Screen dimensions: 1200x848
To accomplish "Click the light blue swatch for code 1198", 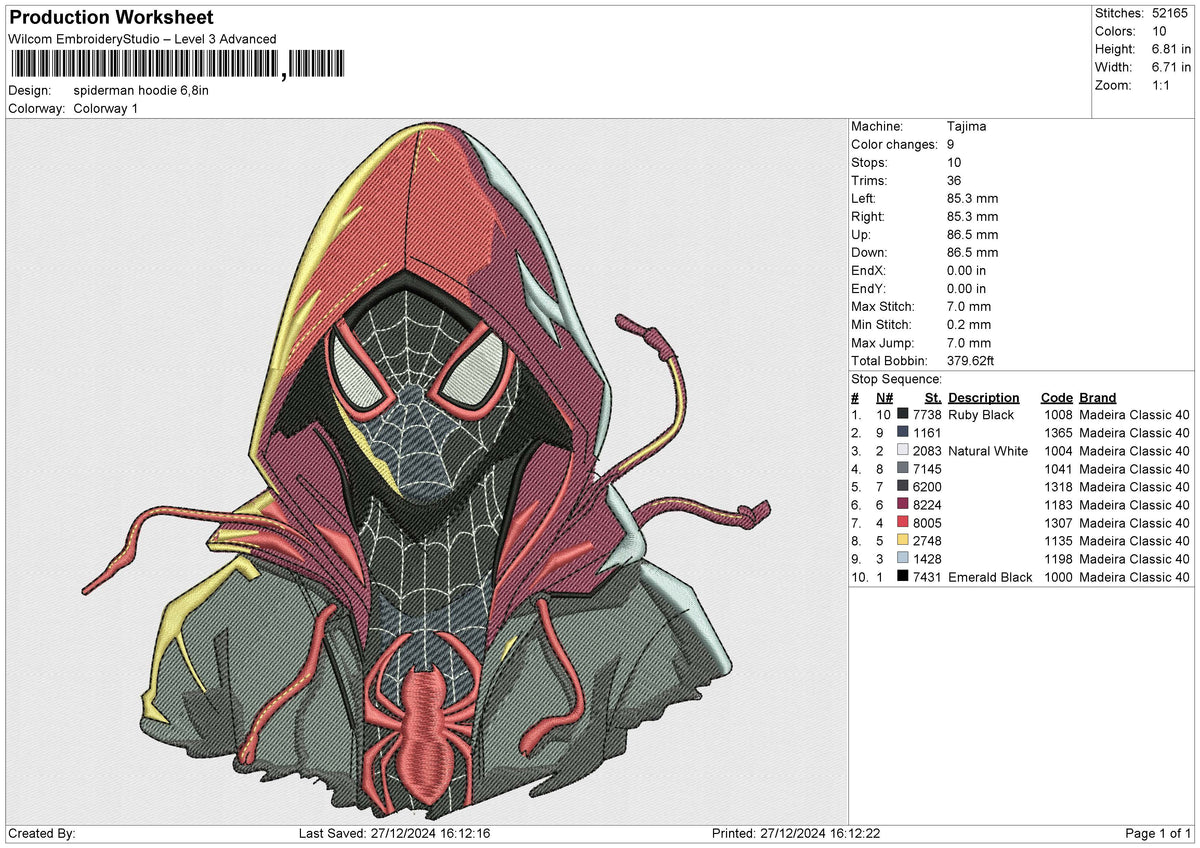I will pos(903,559).
